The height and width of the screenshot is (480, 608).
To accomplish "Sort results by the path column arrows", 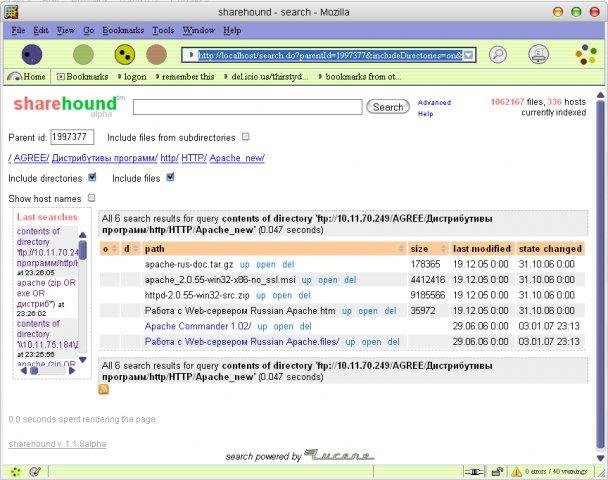I will [x=401, y=249].
